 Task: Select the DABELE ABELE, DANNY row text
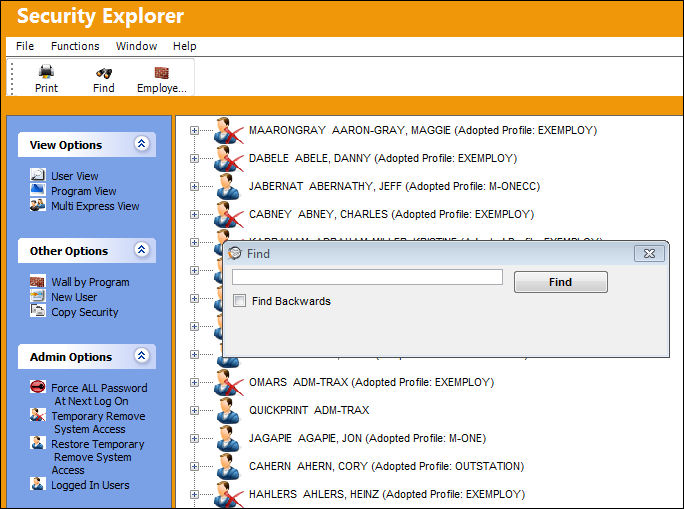[383, 158]
